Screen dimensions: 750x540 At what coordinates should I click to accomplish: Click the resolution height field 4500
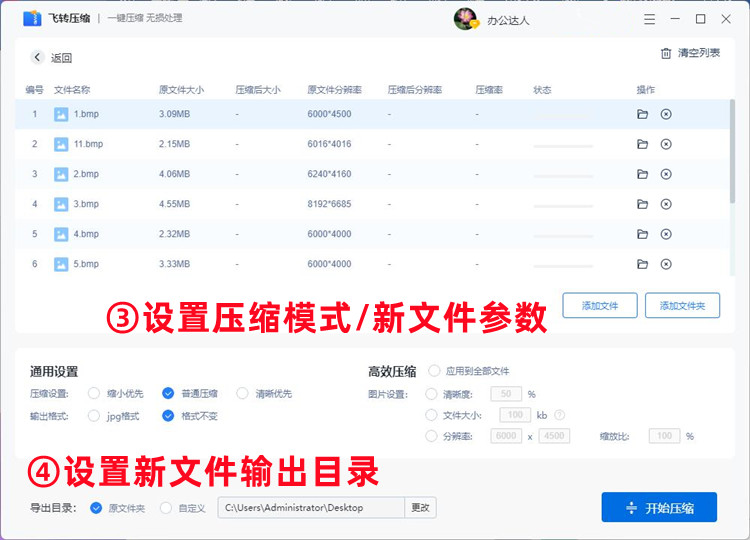click(554, 436)
